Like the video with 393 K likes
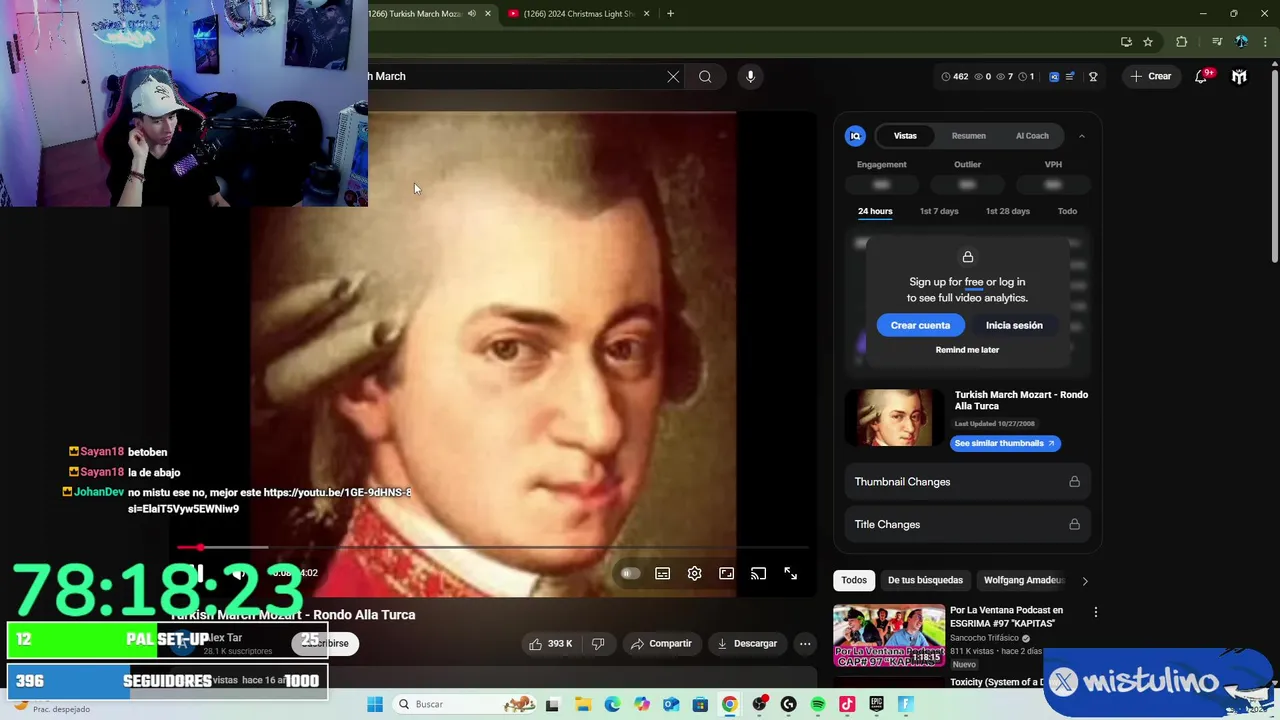The image size is (1280, 720). 550,643
